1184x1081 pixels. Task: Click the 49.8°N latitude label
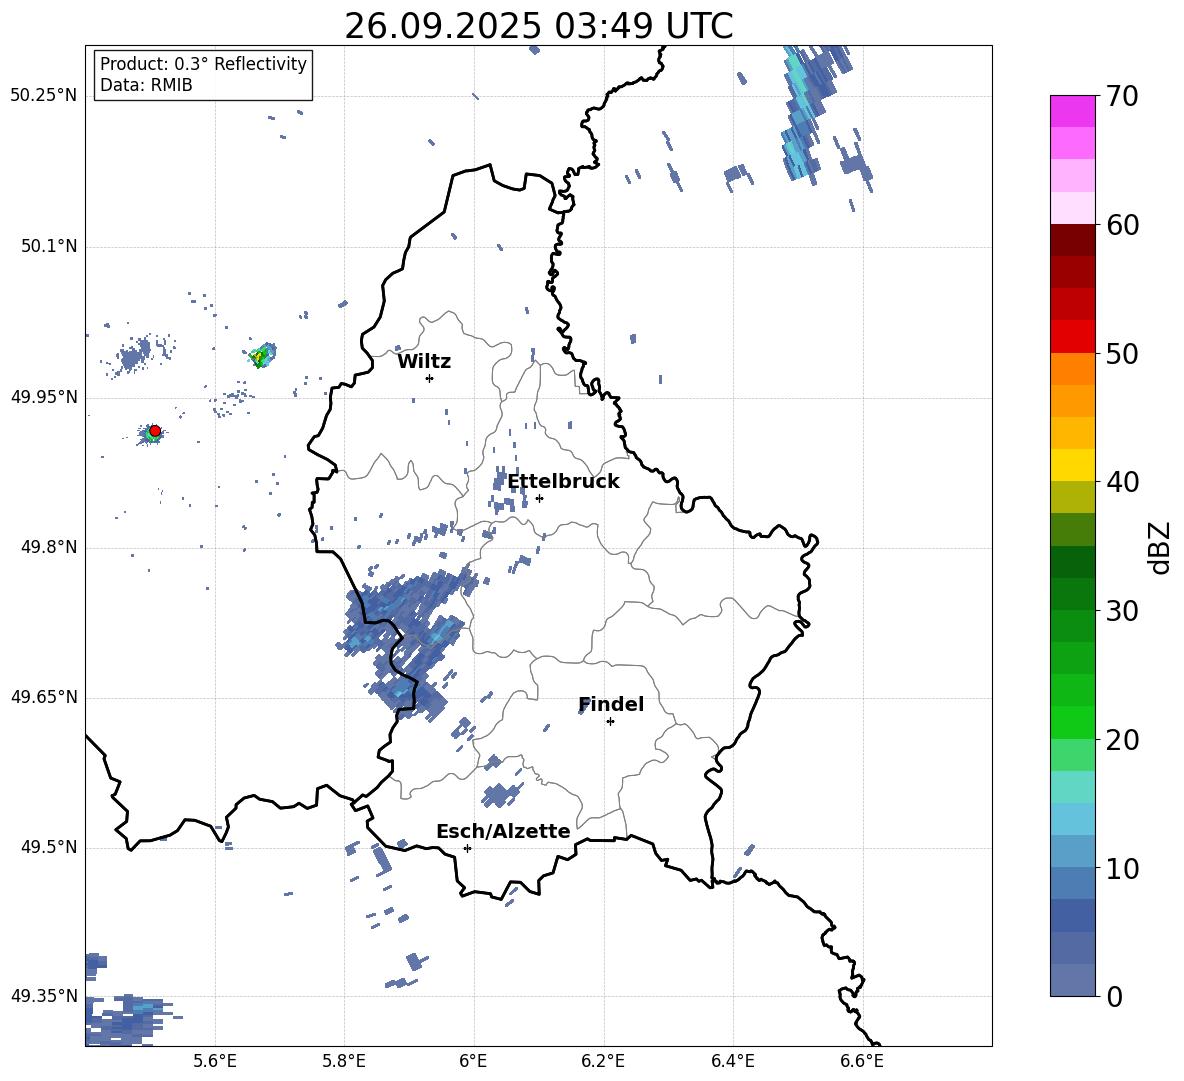coord(48,547)
